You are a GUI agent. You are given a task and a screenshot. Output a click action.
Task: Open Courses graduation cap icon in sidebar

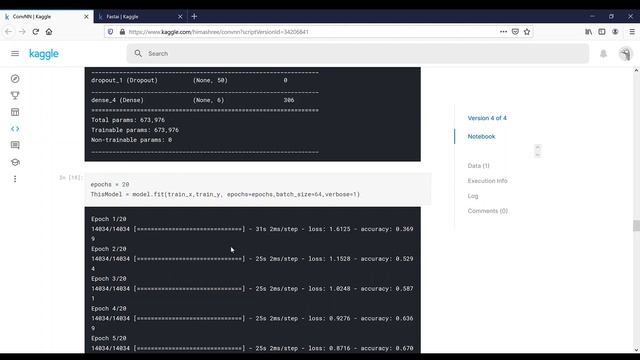click(x=15, y=162)
